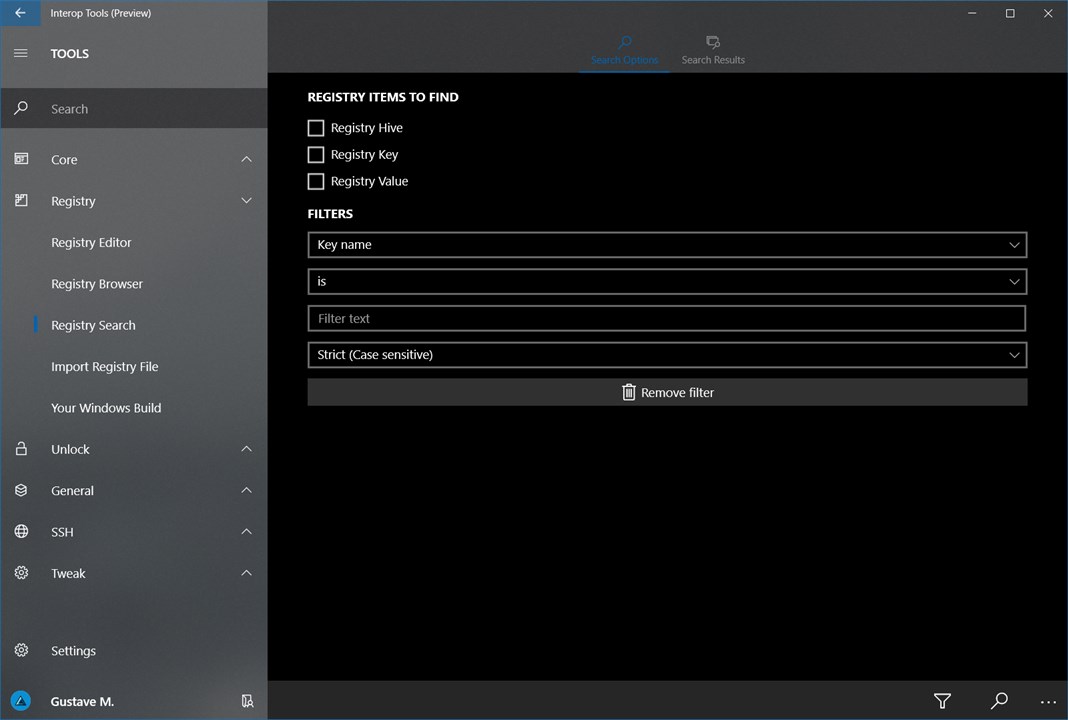The height and width of the screenshot is (720, 1068).
Task: Click the Filter text input box
Action: [667, 318]
